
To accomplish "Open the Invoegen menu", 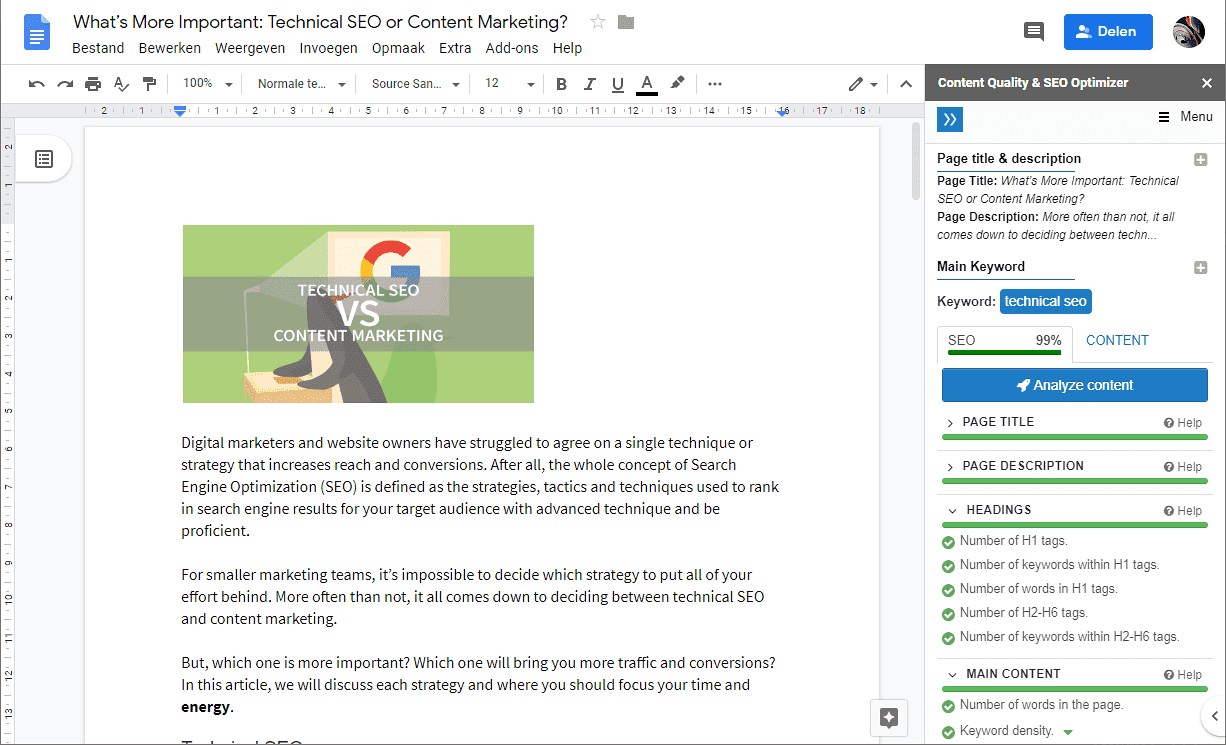I will point(326,48).
